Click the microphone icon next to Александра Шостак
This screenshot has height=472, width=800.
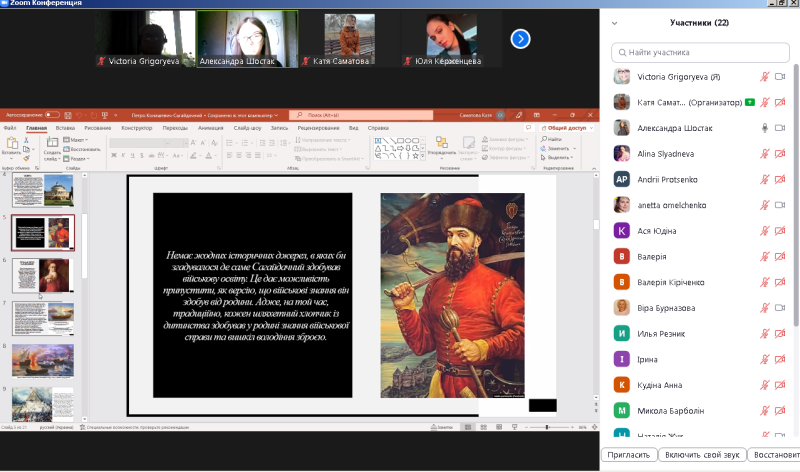point(764,128)
